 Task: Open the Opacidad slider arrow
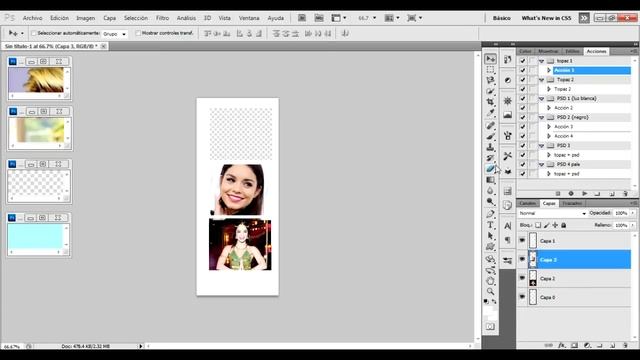(x=633, y=213)
